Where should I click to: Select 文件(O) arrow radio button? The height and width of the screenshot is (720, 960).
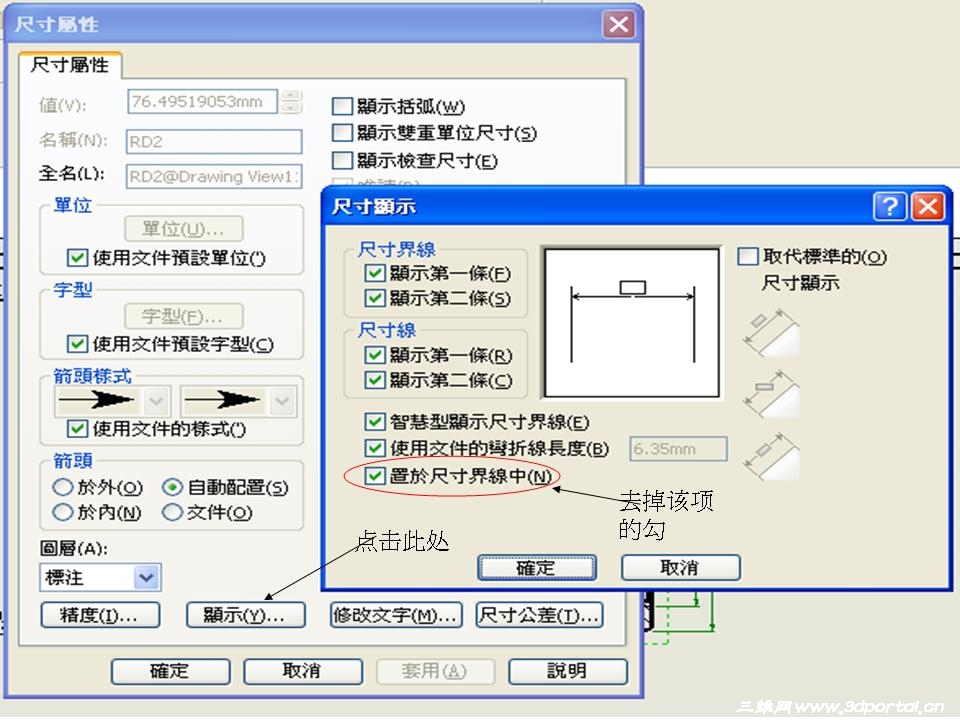click(x=173, y=512)
